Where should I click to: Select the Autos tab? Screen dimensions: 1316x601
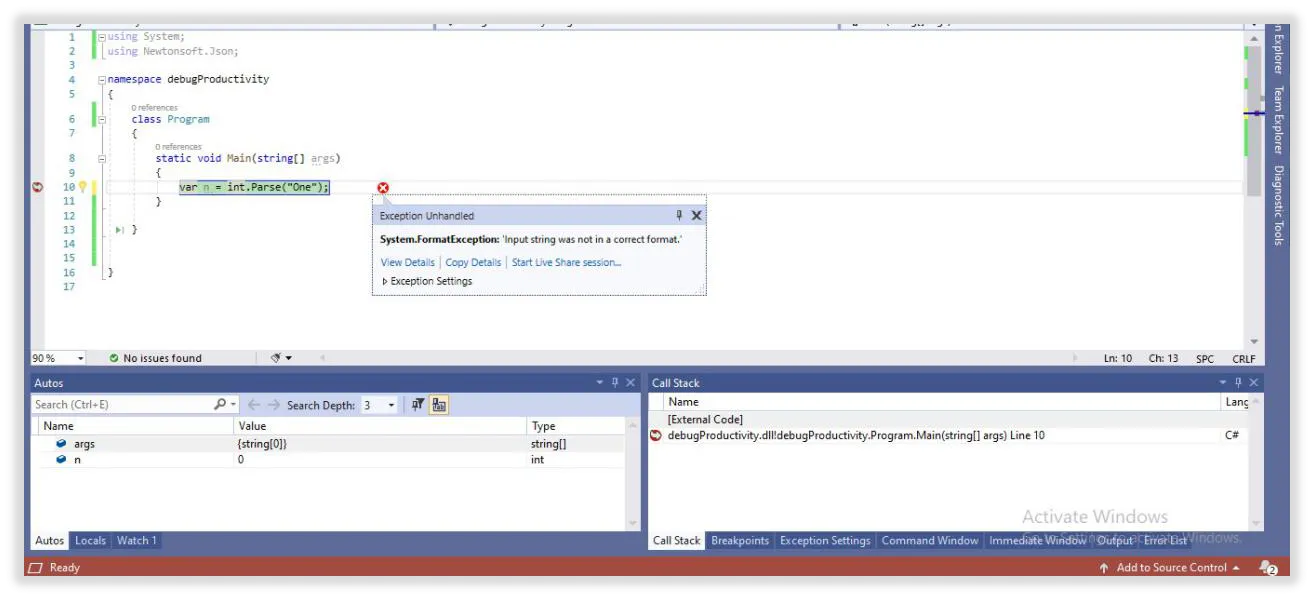click(50, 541)
